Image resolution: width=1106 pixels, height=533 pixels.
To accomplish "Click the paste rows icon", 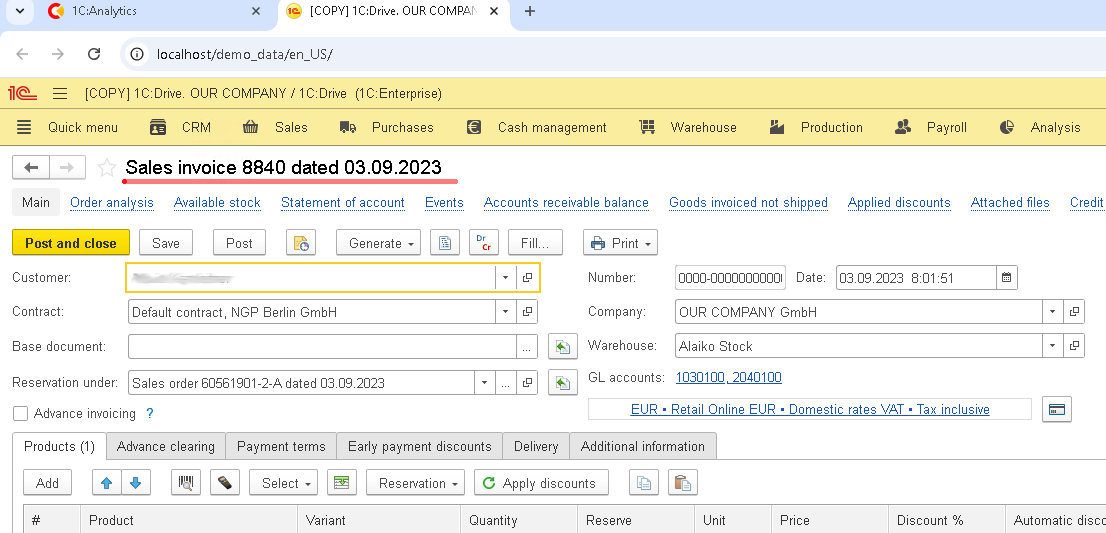I will tap(682, 483).
